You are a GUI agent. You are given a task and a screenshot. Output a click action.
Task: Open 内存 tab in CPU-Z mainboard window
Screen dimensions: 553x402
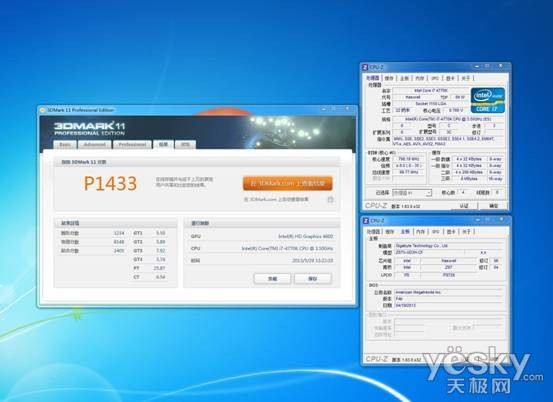(420, 232)
